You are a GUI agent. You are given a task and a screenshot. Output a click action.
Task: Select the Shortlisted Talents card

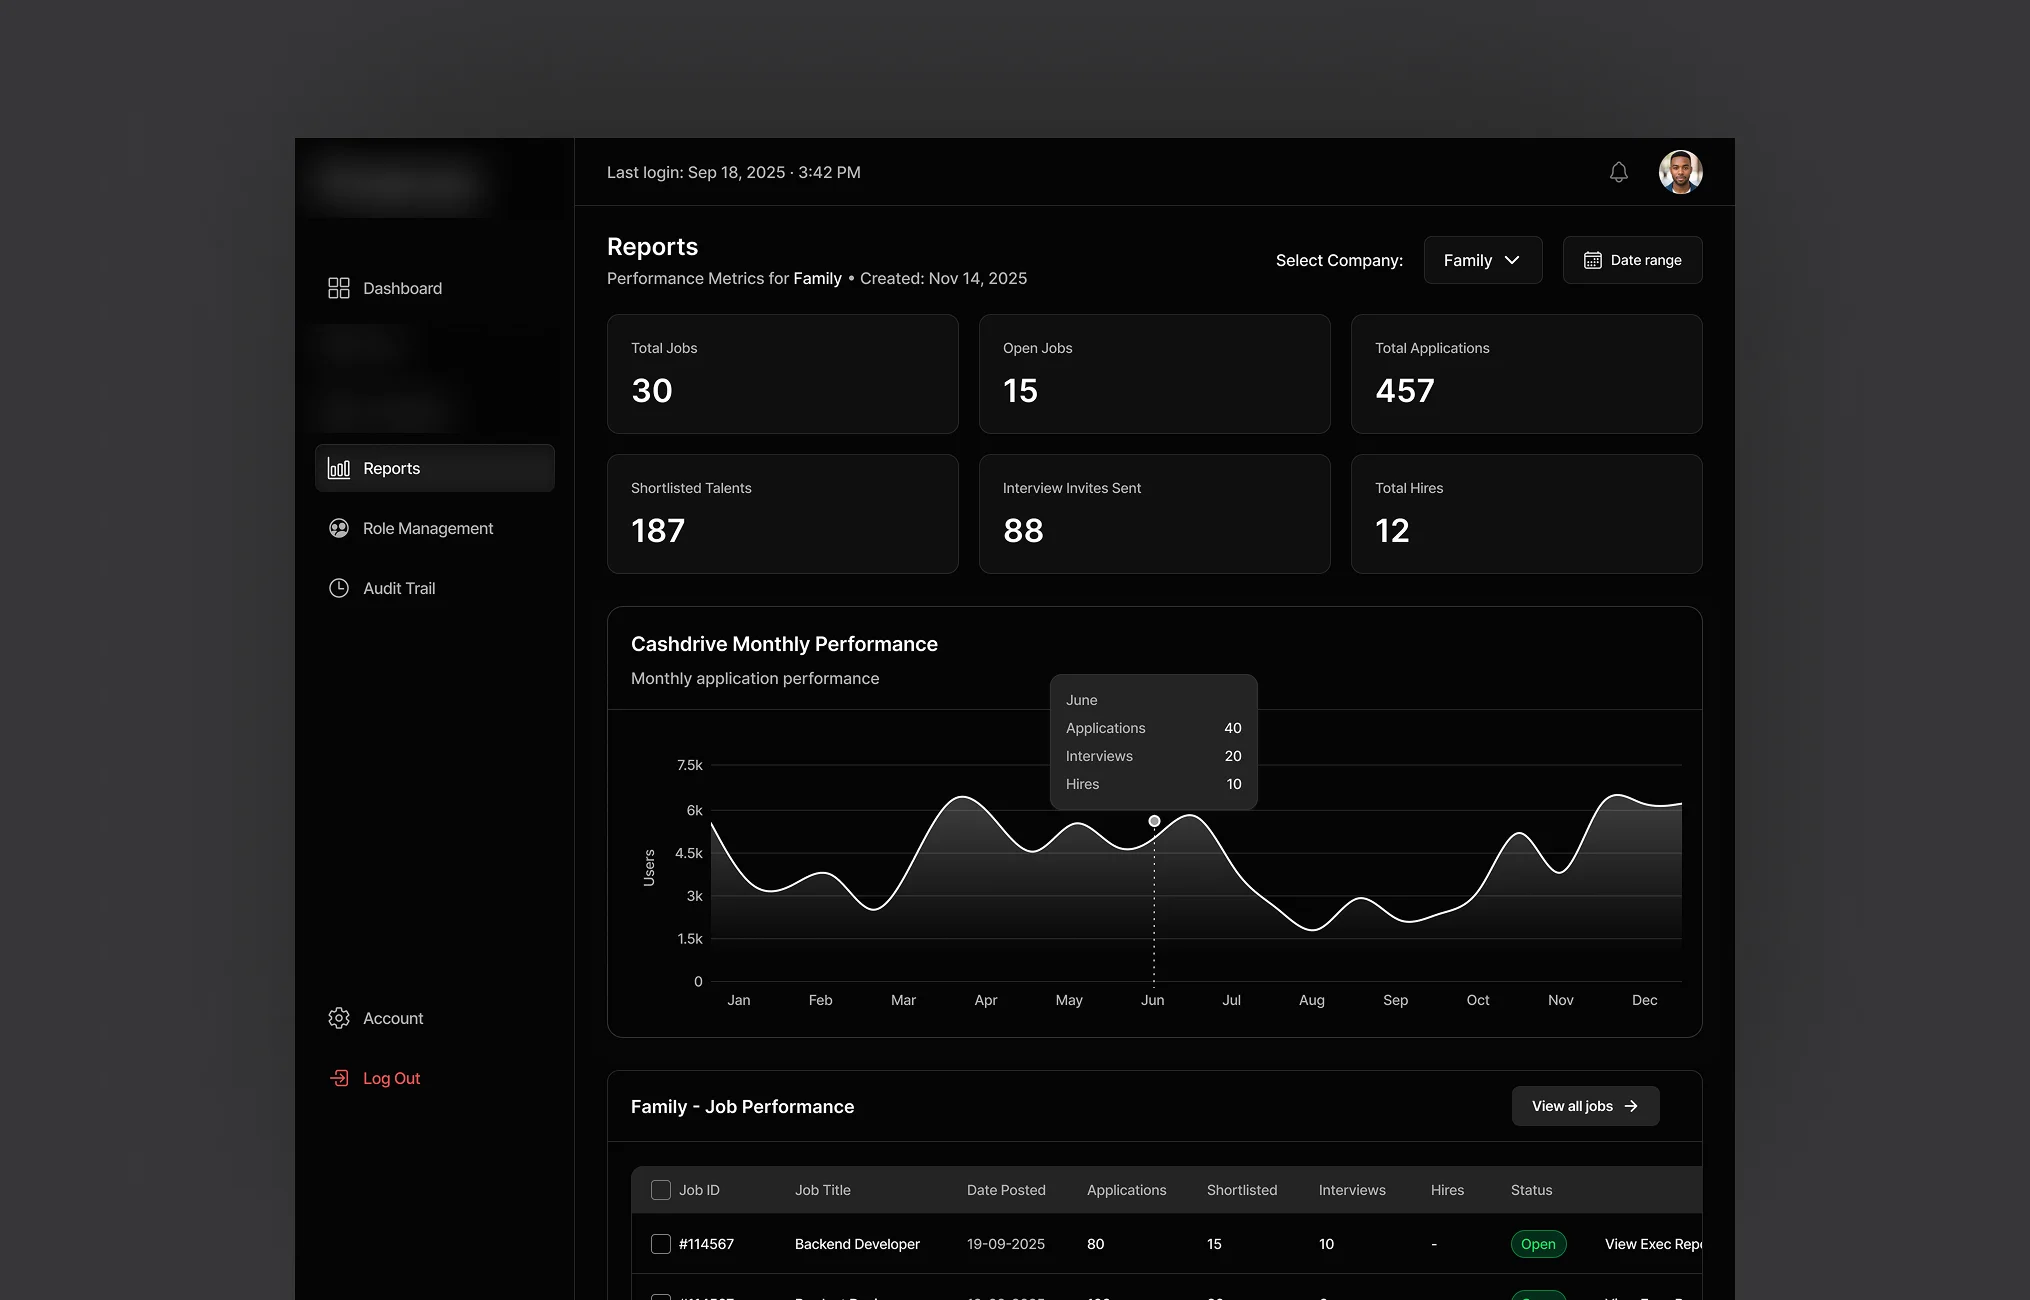tap(783, 514)
